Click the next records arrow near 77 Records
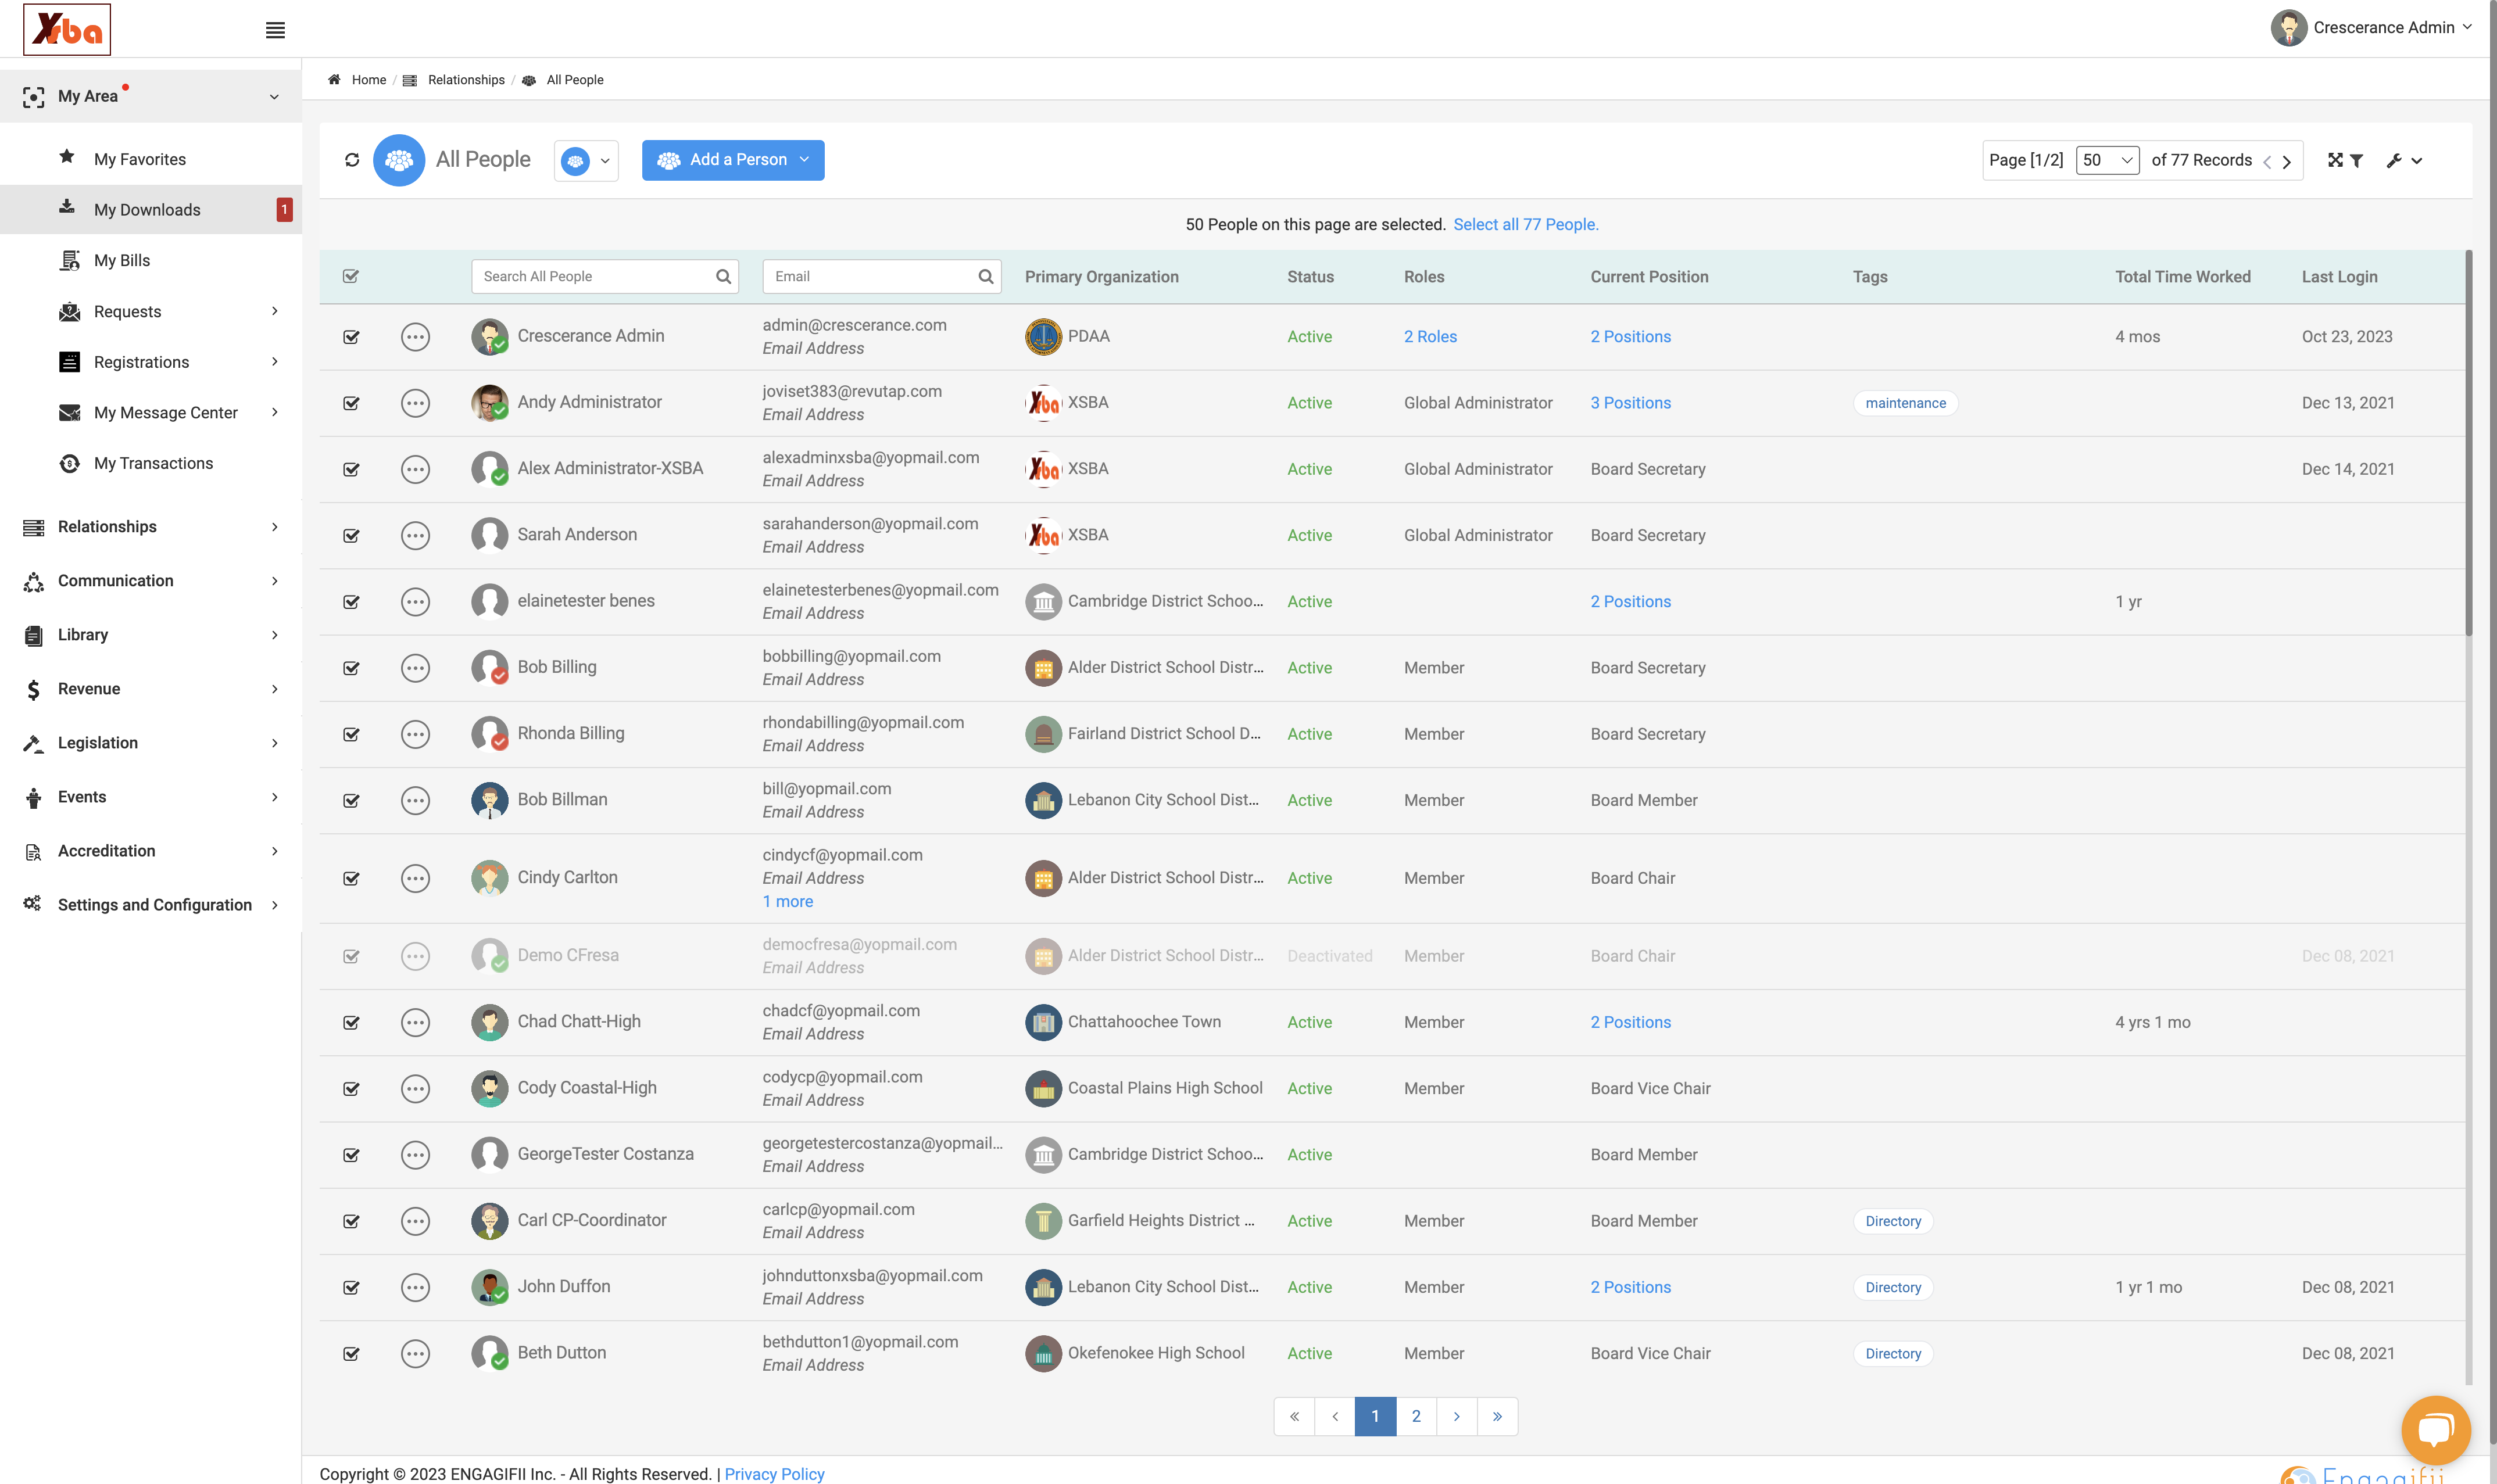2497x1484 pixels. point(2286,161)
